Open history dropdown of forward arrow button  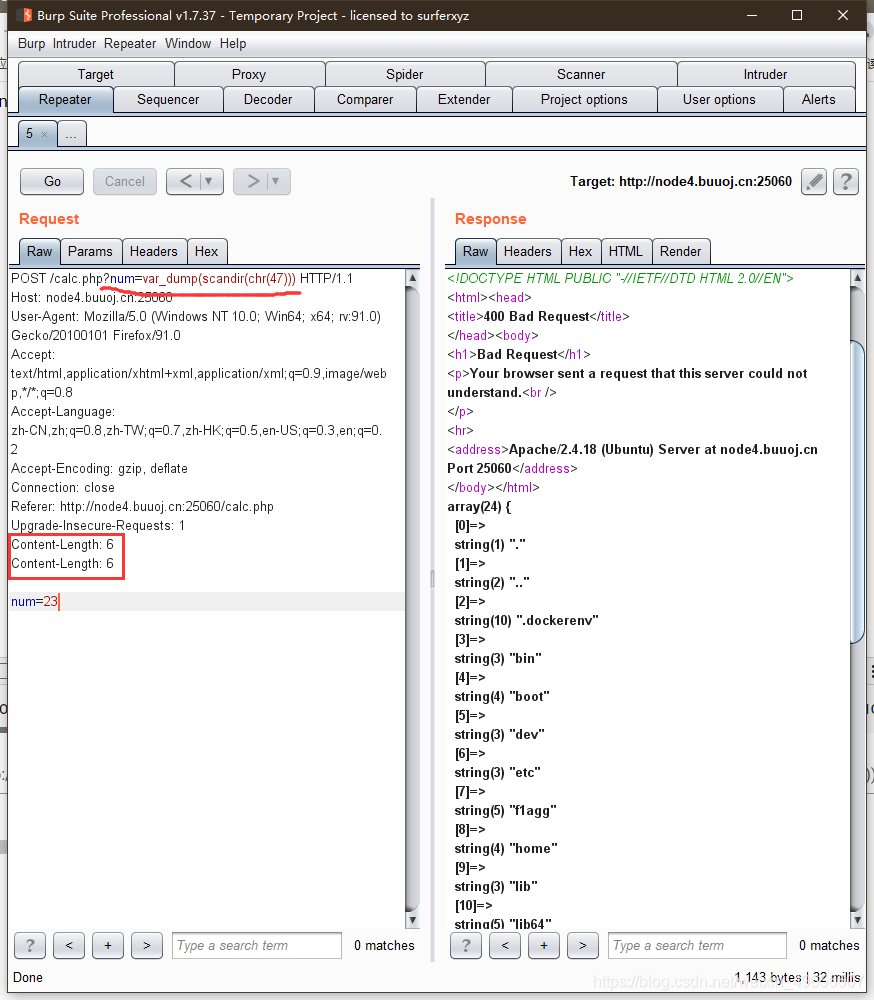(276, 182)
